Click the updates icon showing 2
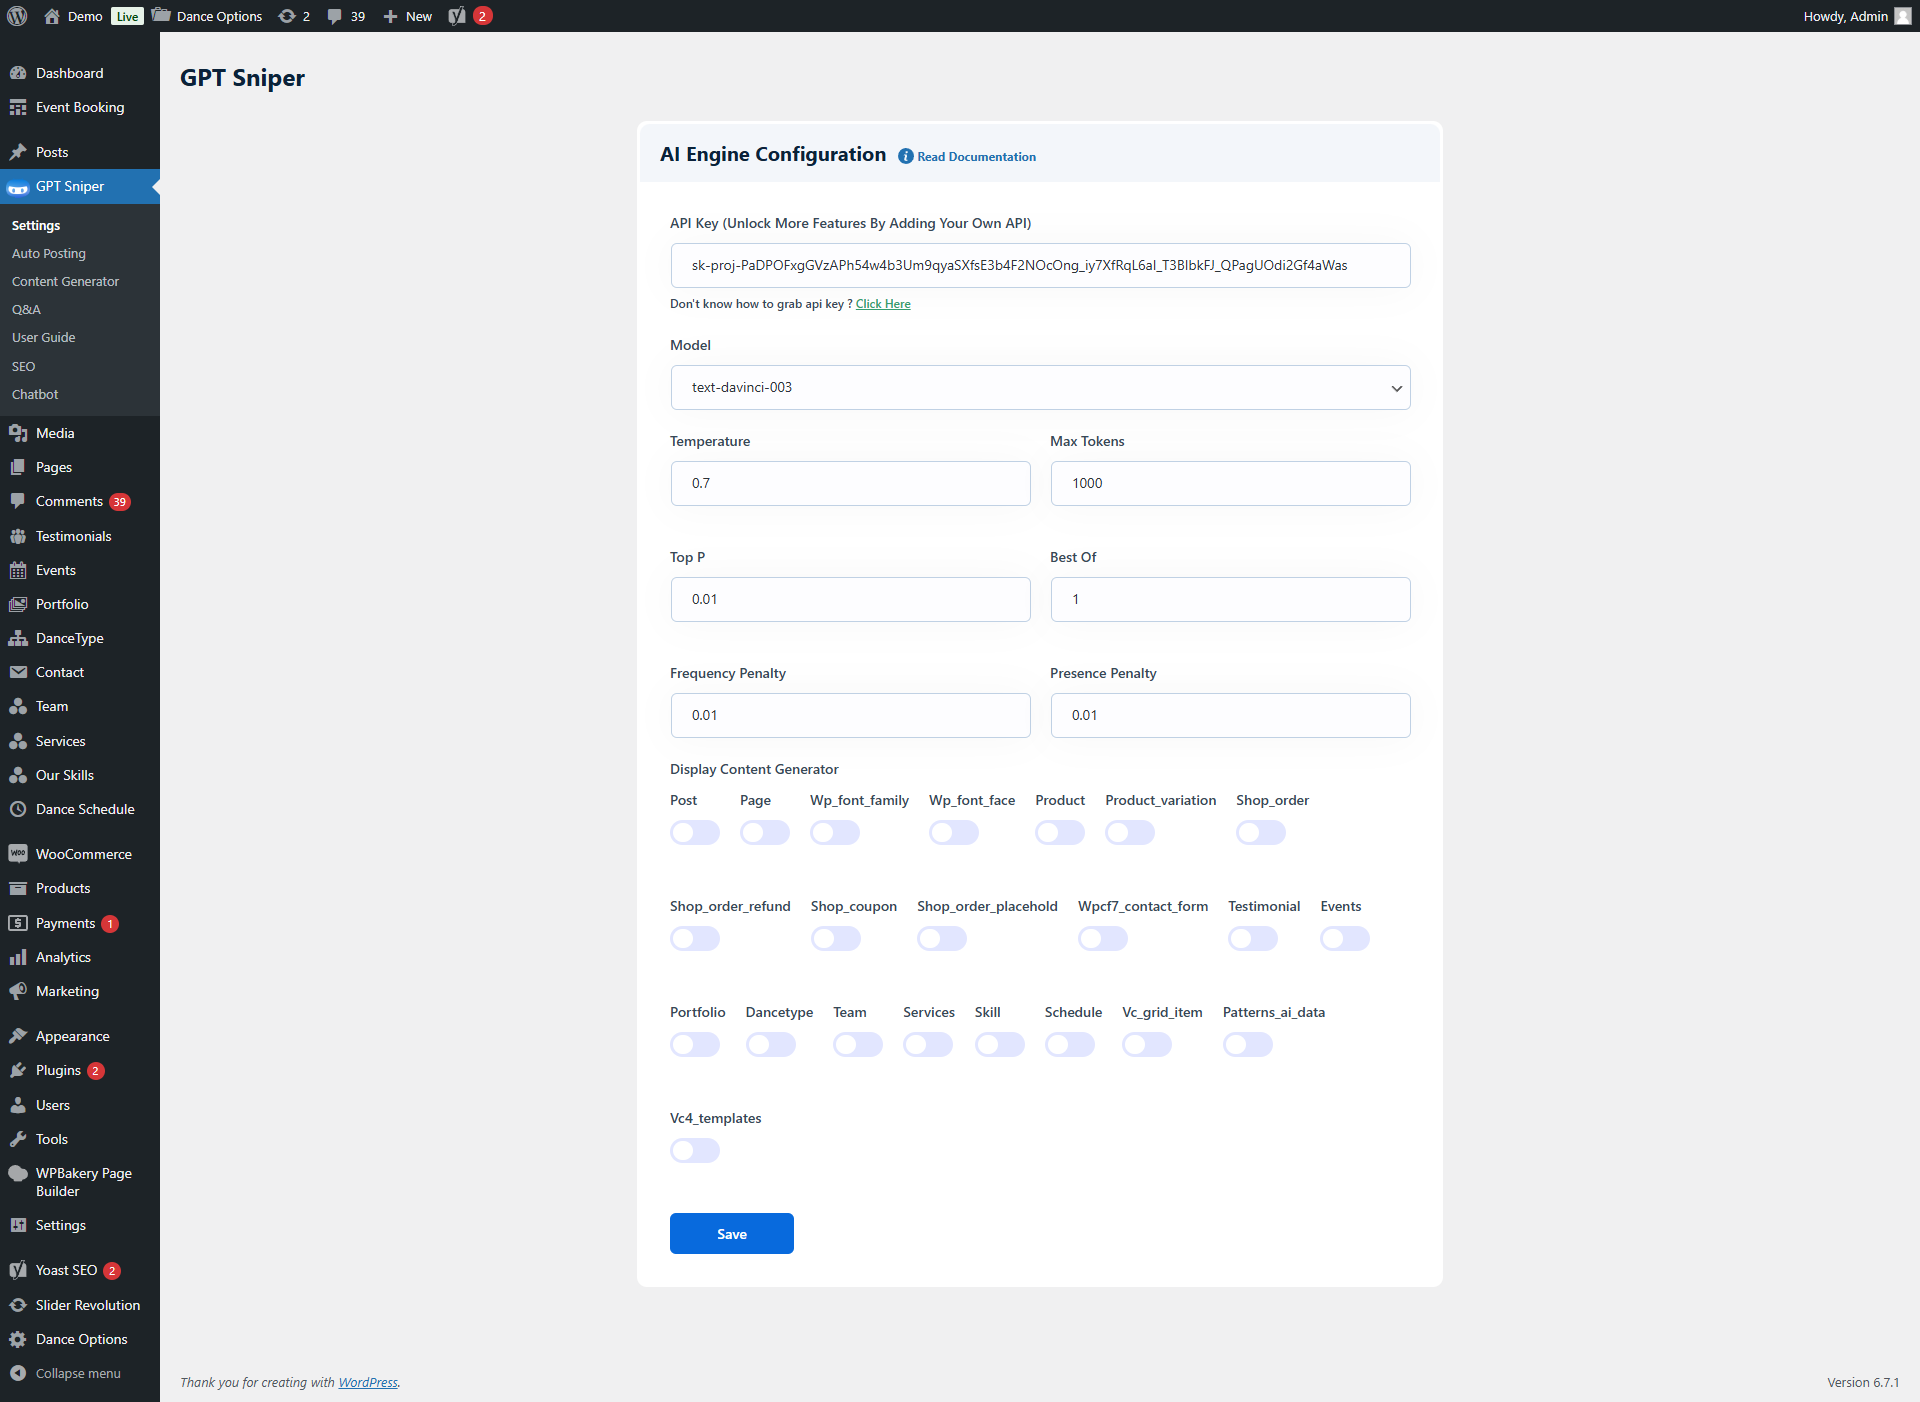 (287, 16)
